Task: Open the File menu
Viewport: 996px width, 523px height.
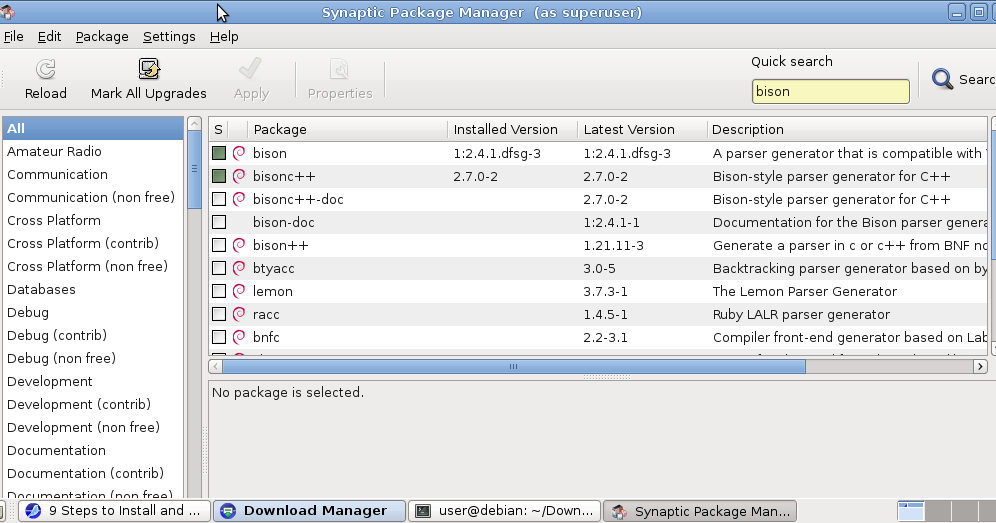Action: point(13,37)
